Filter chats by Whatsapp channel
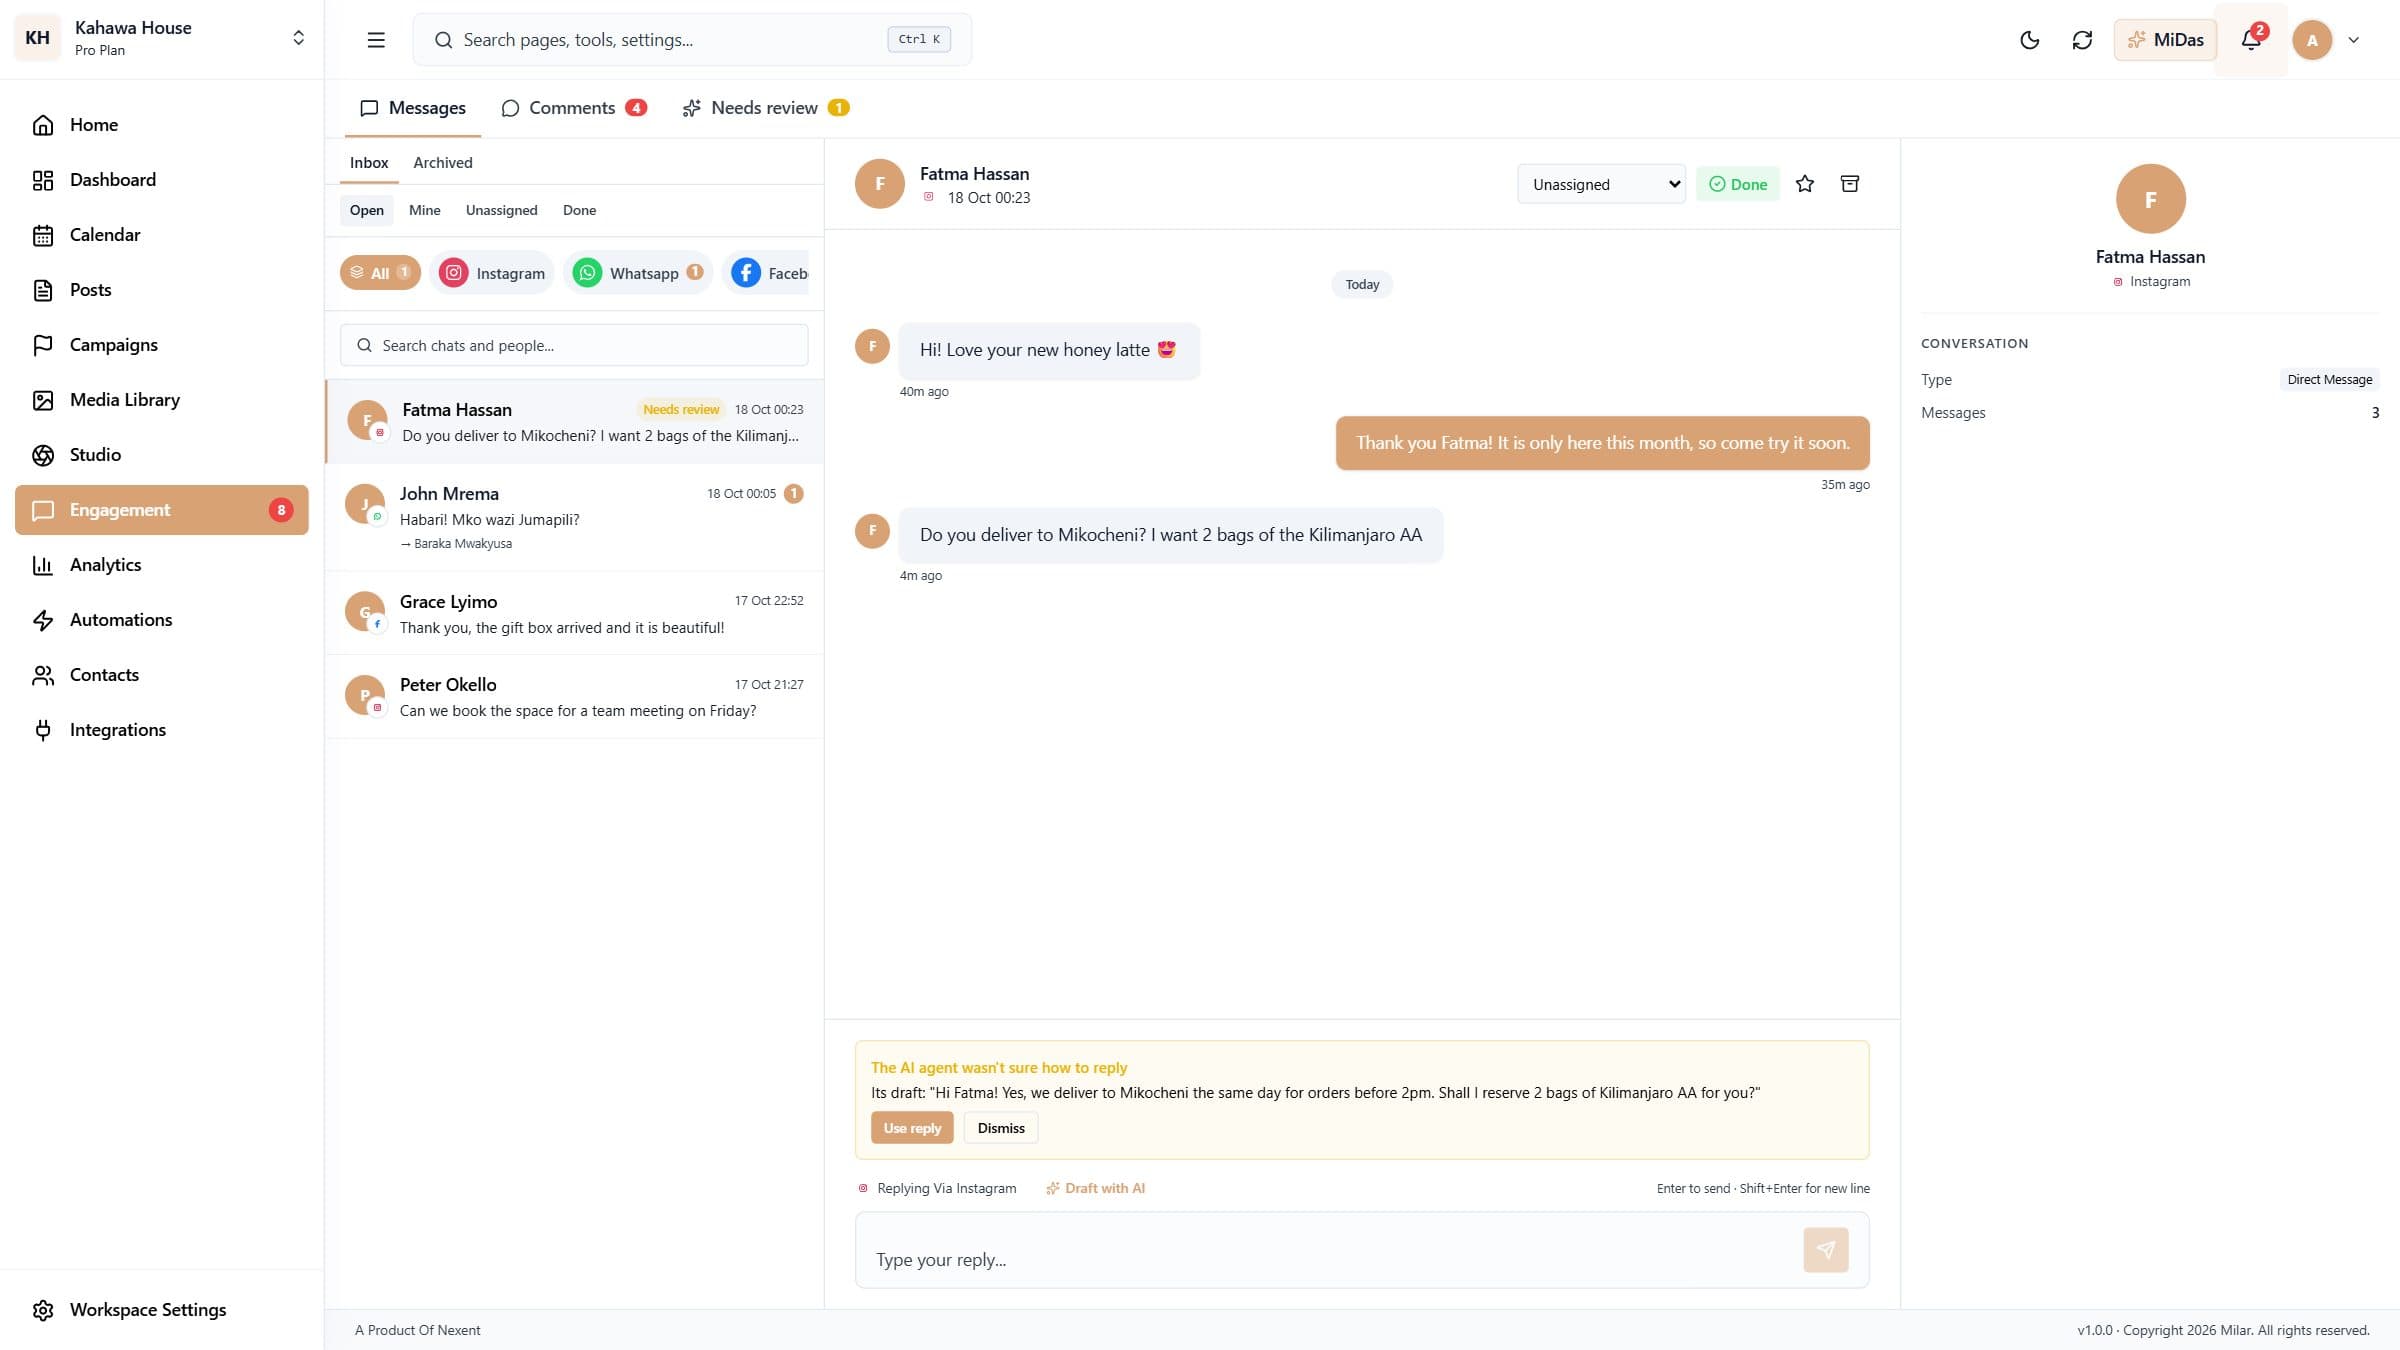Image resolution: width=2400 pixels, height=1350 pixels. pyautogui.click(x=638, y=273)
